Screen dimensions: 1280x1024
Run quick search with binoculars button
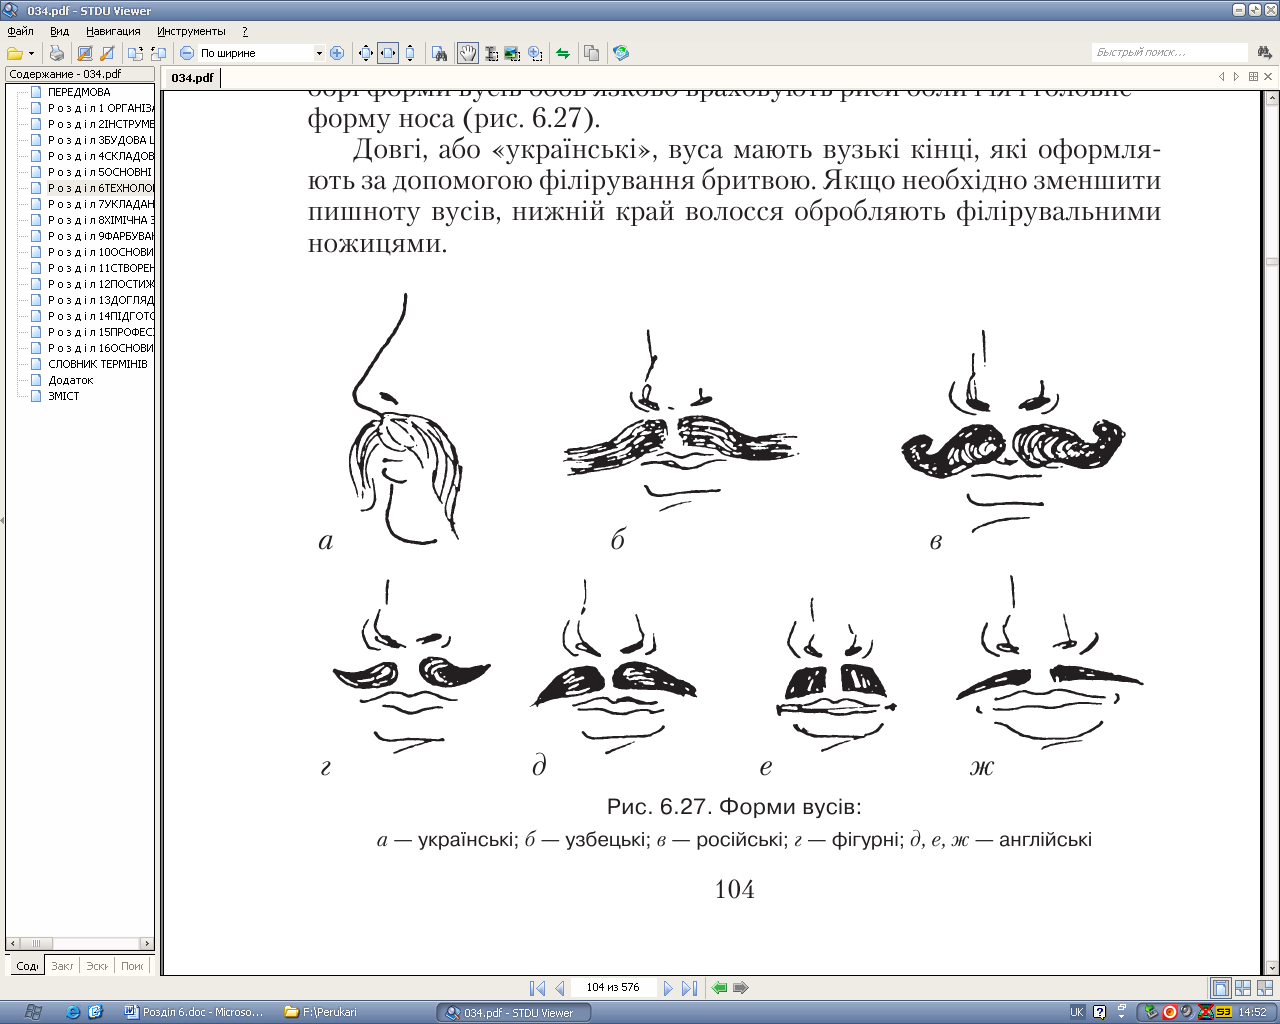coord(1265,52)
